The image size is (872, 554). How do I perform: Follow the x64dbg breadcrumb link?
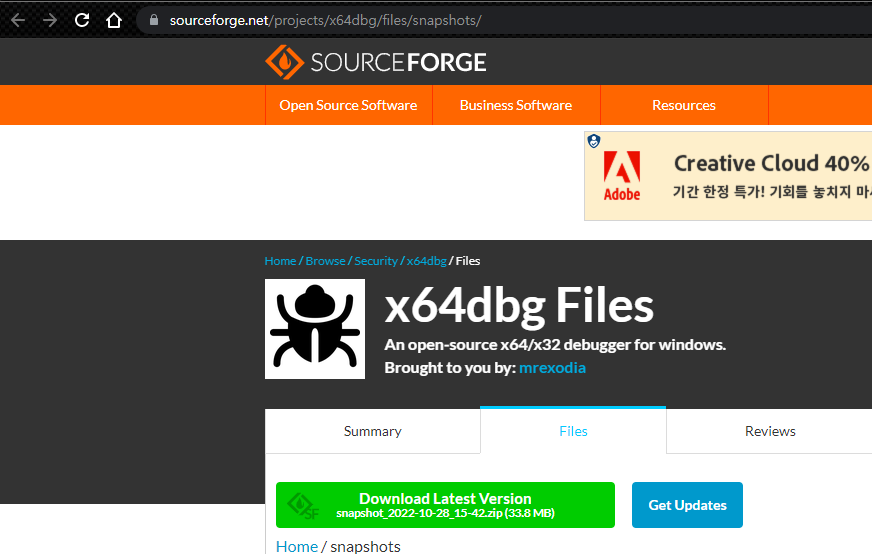(x=427, y=261)
